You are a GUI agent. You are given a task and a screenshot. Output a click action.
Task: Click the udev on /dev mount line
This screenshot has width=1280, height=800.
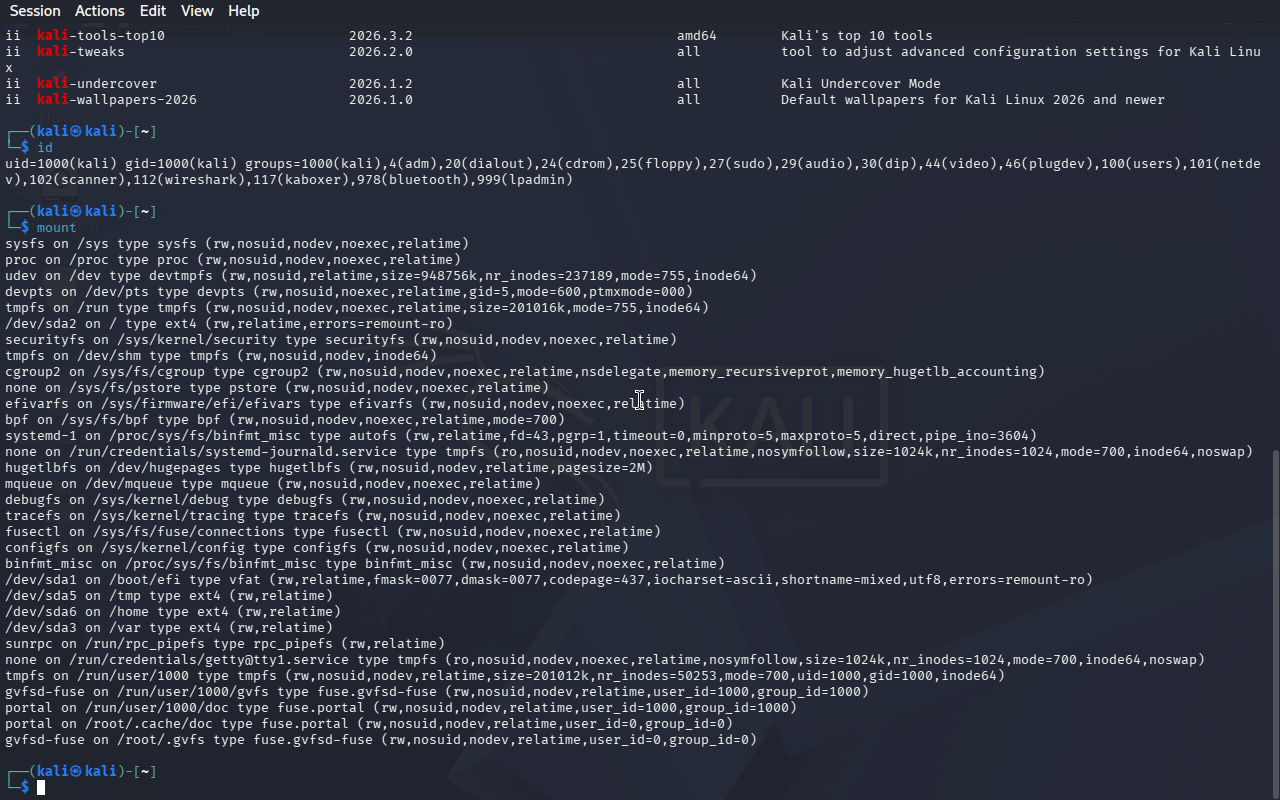coord(381,276)
